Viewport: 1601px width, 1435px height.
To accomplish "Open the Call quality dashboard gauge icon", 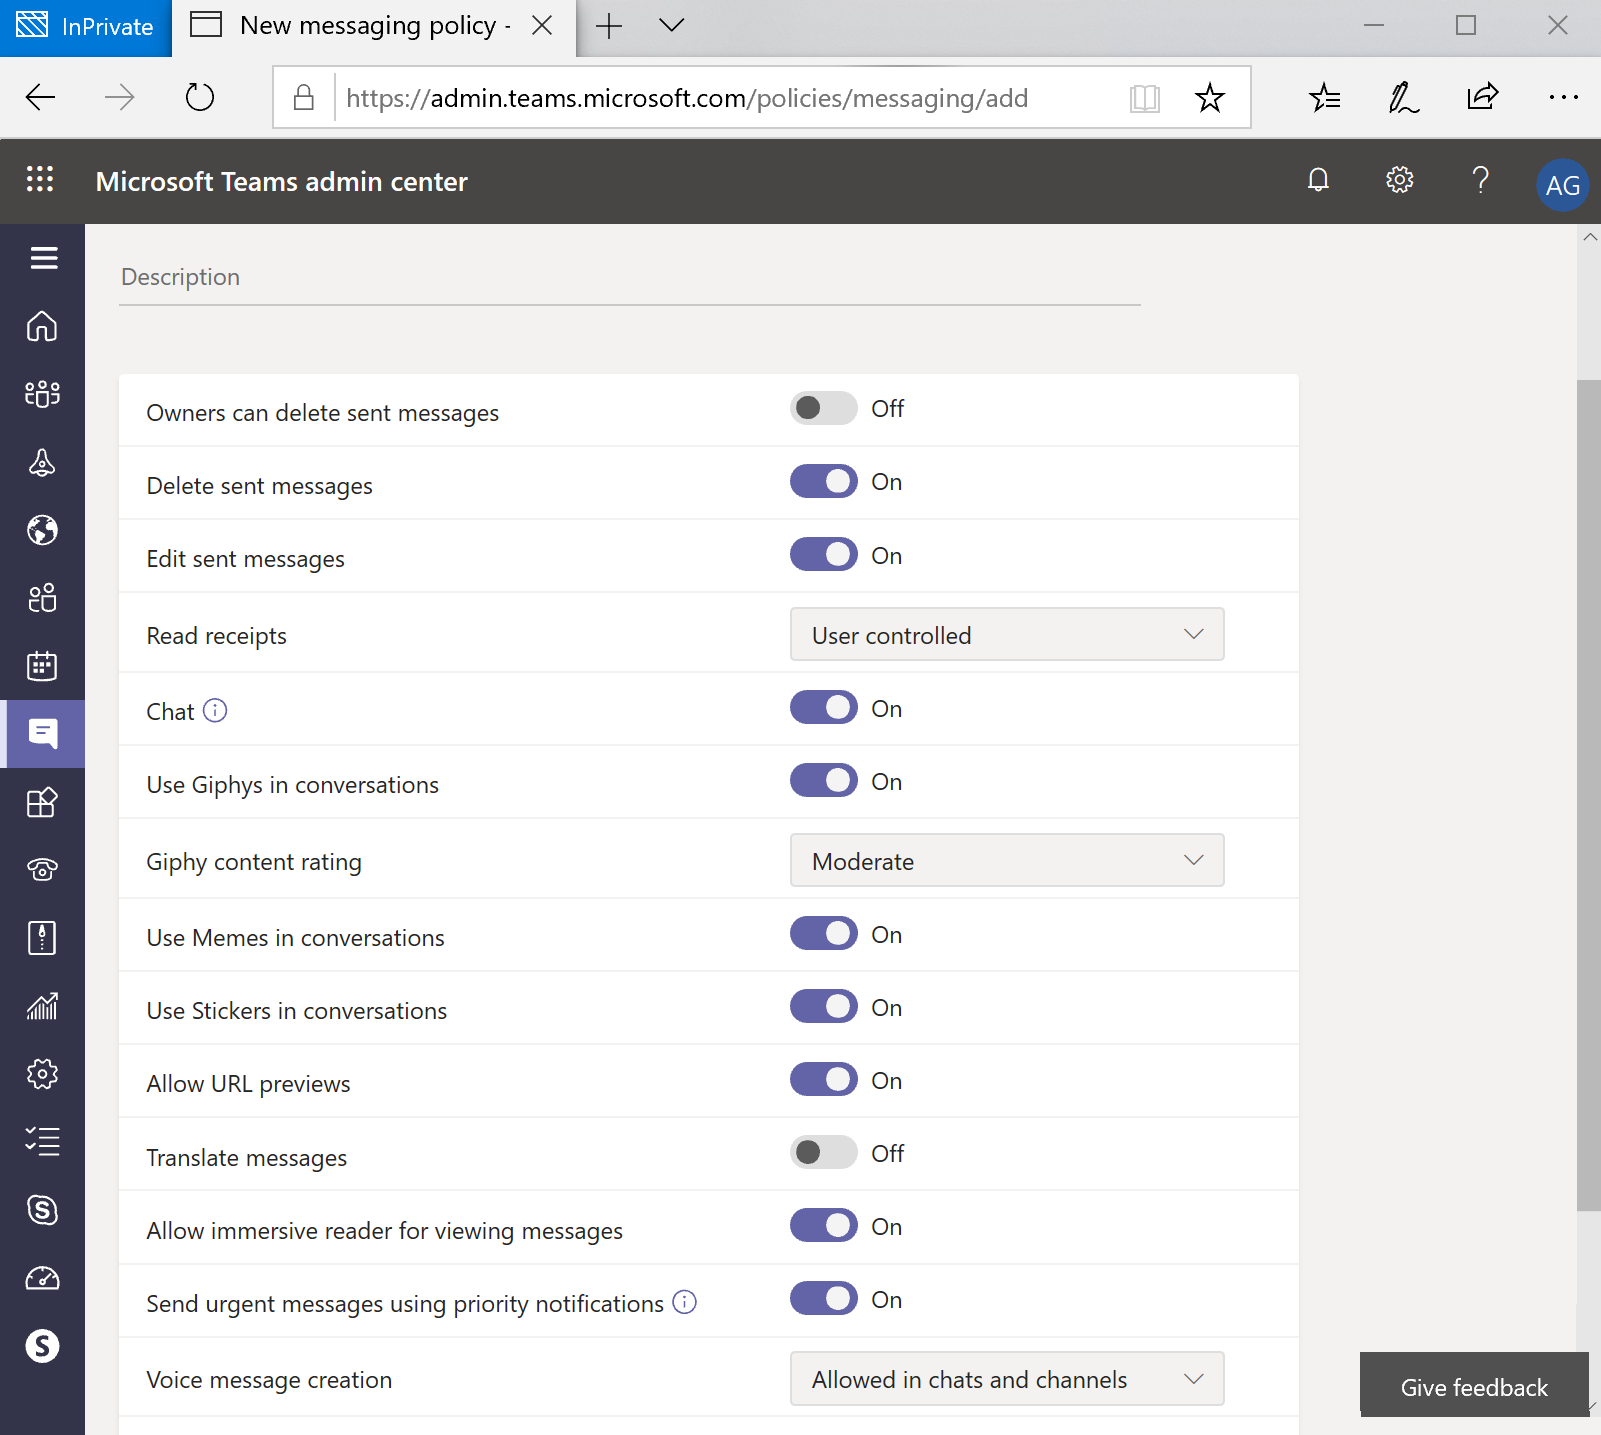I will pyautogui.click(x=42, y=1278).
